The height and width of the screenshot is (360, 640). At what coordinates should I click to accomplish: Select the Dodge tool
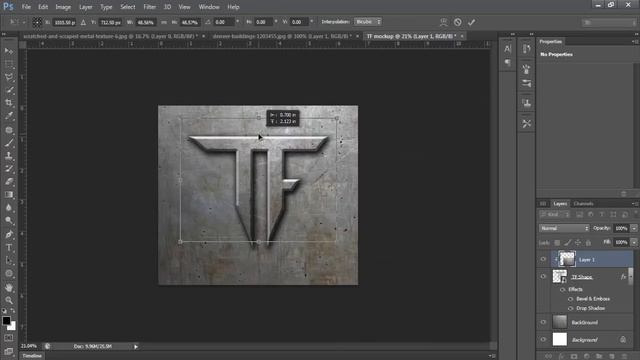pos(9,220)
